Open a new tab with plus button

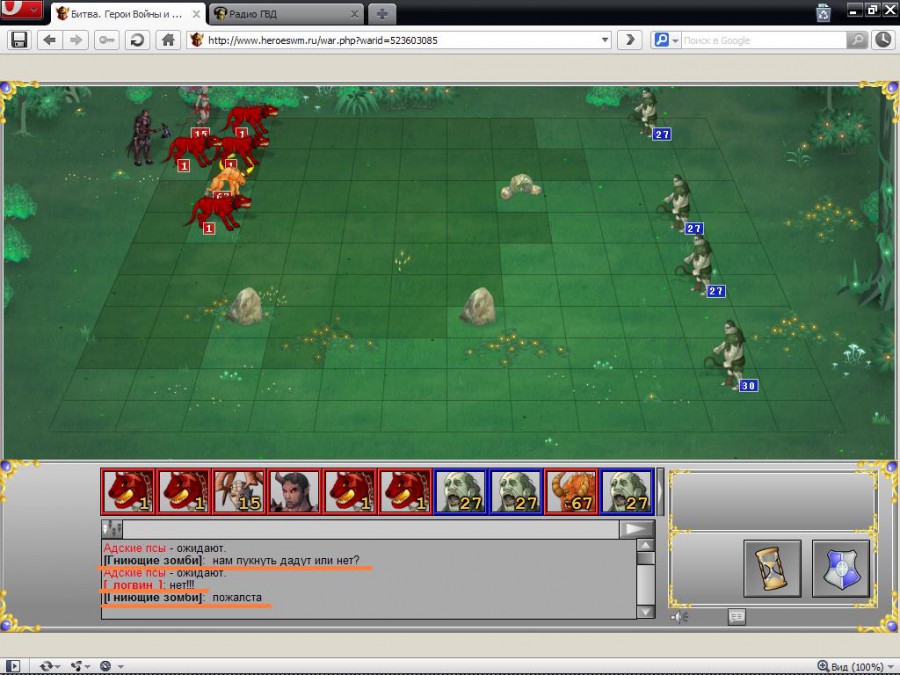click(382, 14)
